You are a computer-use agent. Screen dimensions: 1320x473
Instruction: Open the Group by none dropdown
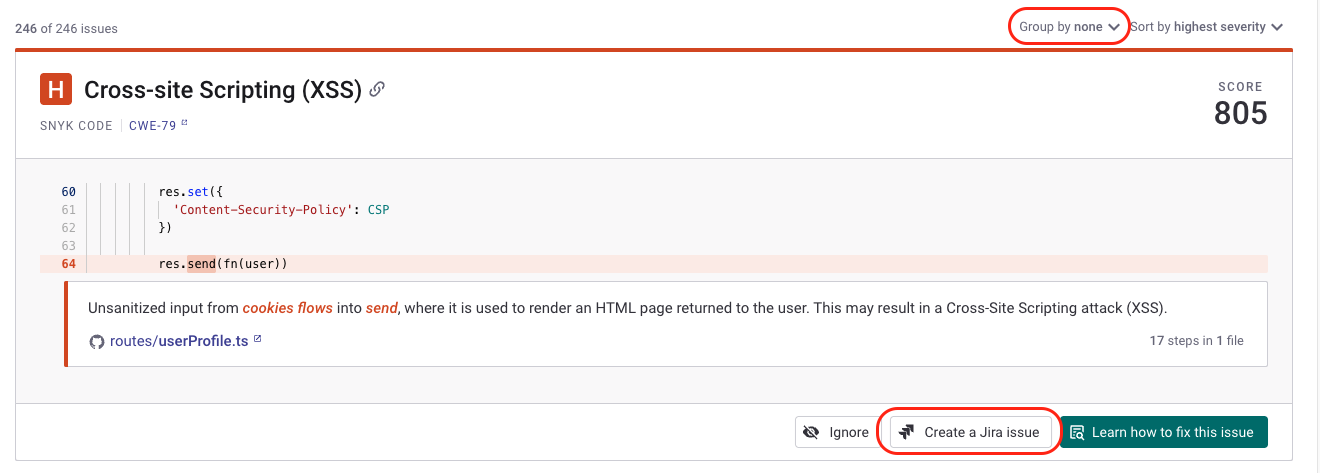pos(1069,27)
